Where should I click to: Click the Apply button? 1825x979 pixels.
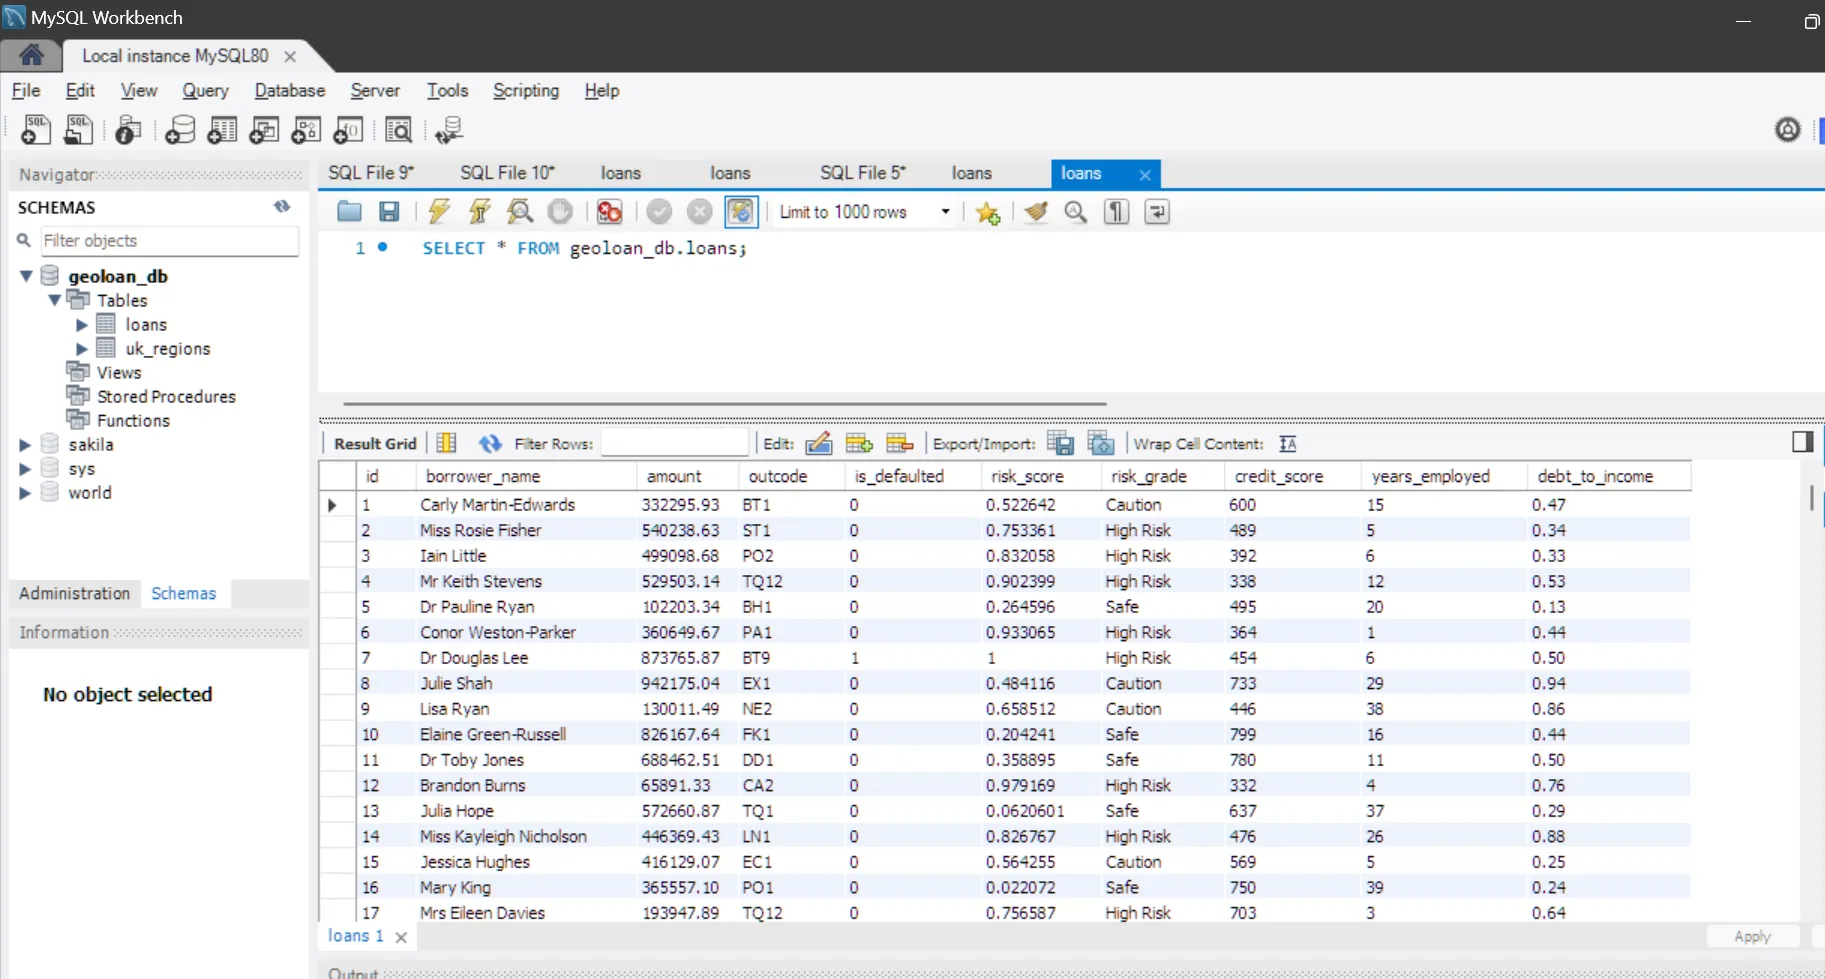[x=1752, y=936]
